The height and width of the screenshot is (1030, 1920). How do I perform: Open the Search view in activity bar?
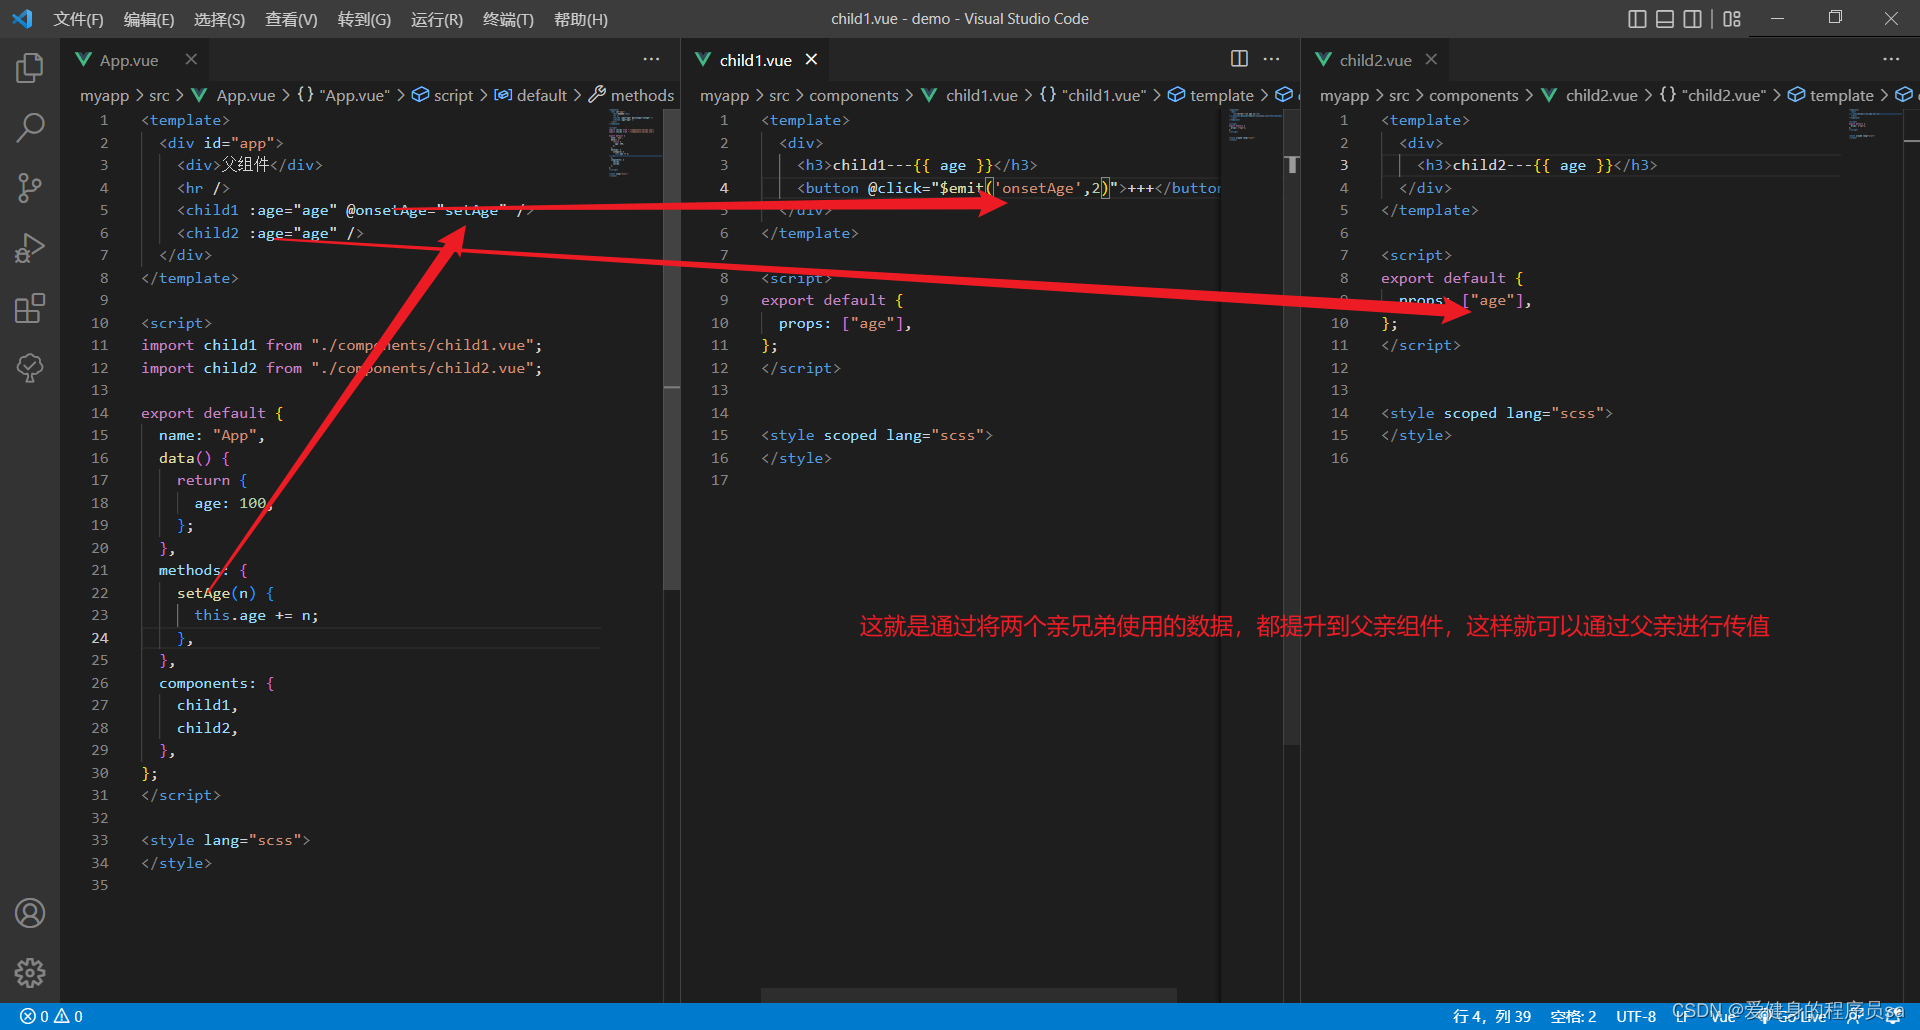(x=30, y=127)
